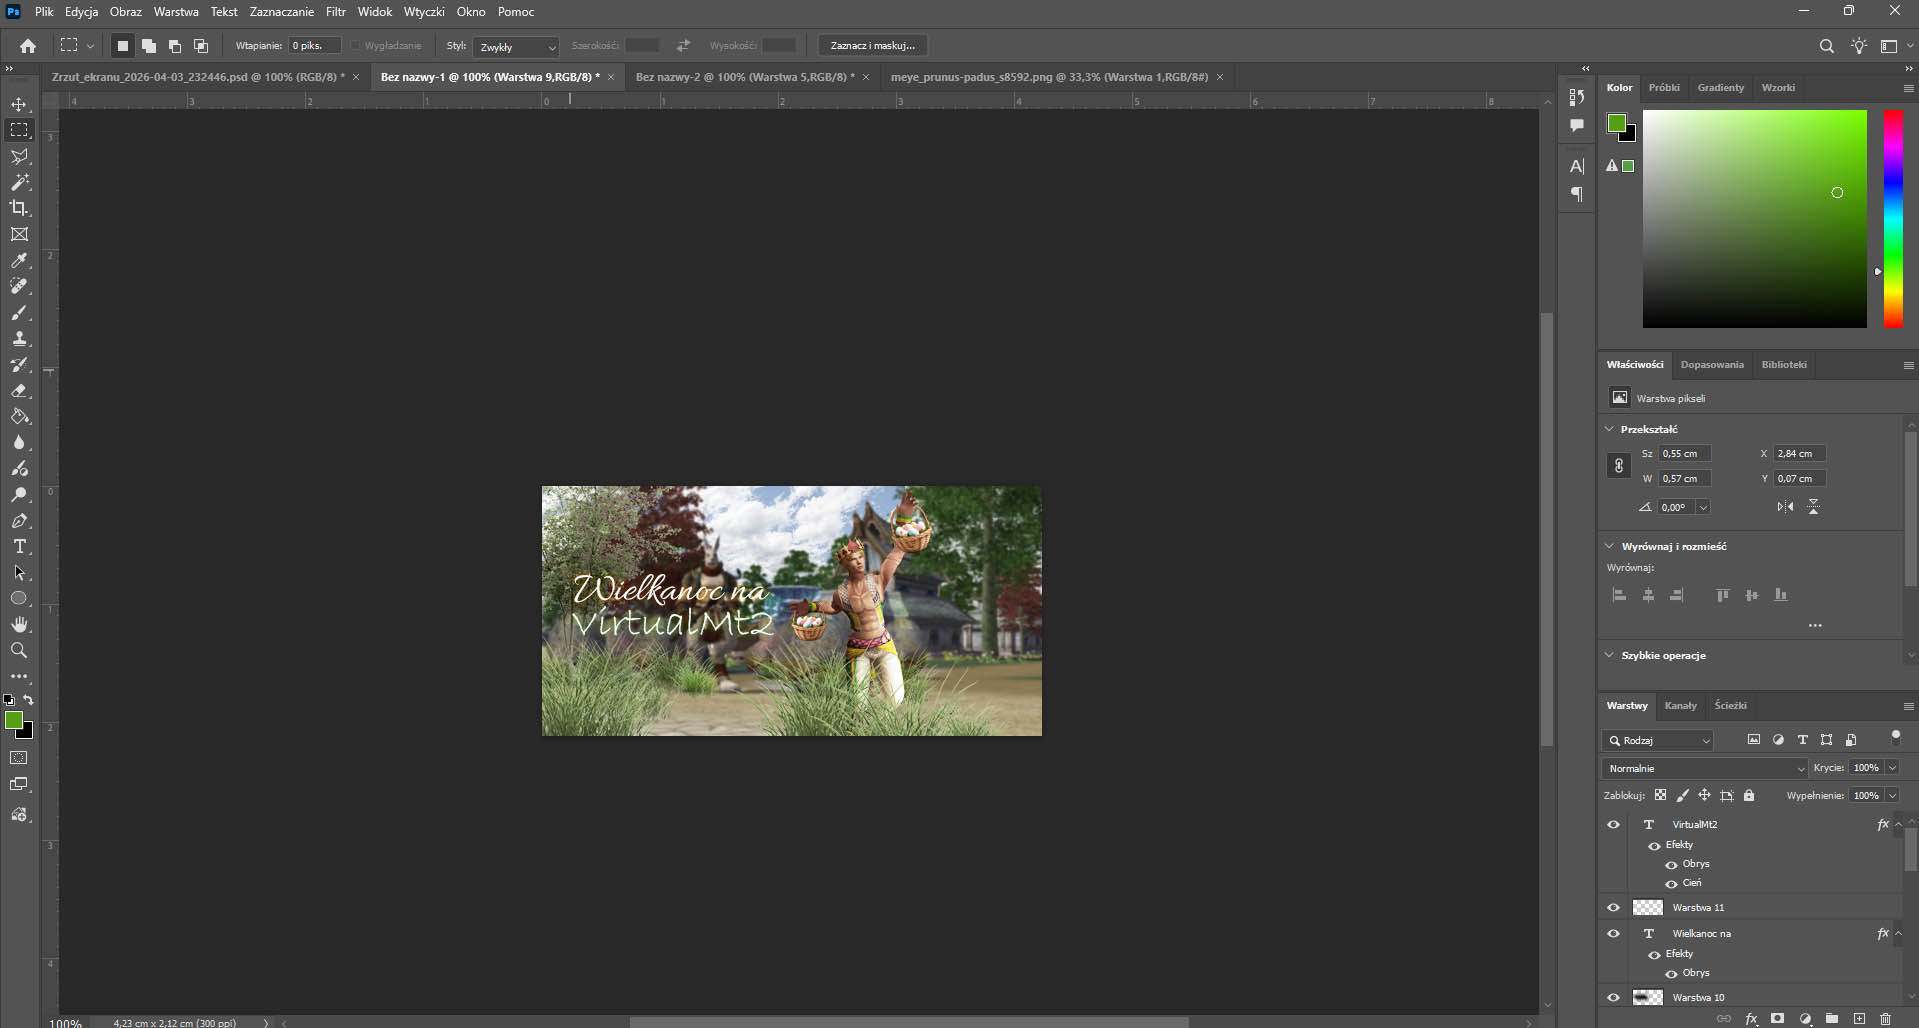Select the Eraser tool

pyautogui.click(x=19, y=391)
